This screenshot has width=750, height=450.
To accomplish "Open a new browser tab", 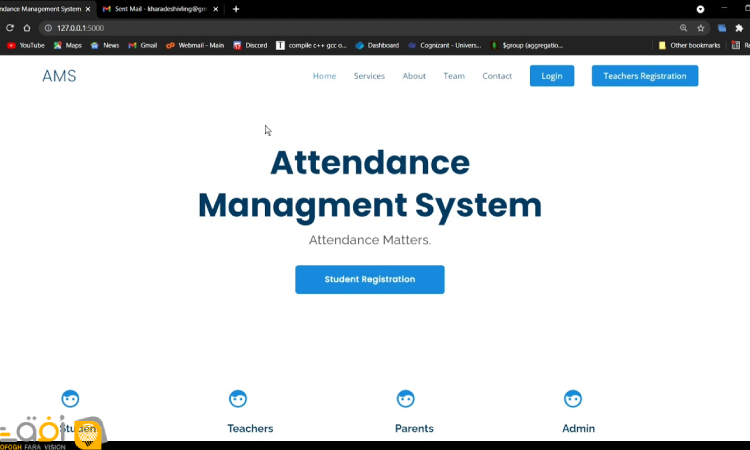I will pos(236,9).
